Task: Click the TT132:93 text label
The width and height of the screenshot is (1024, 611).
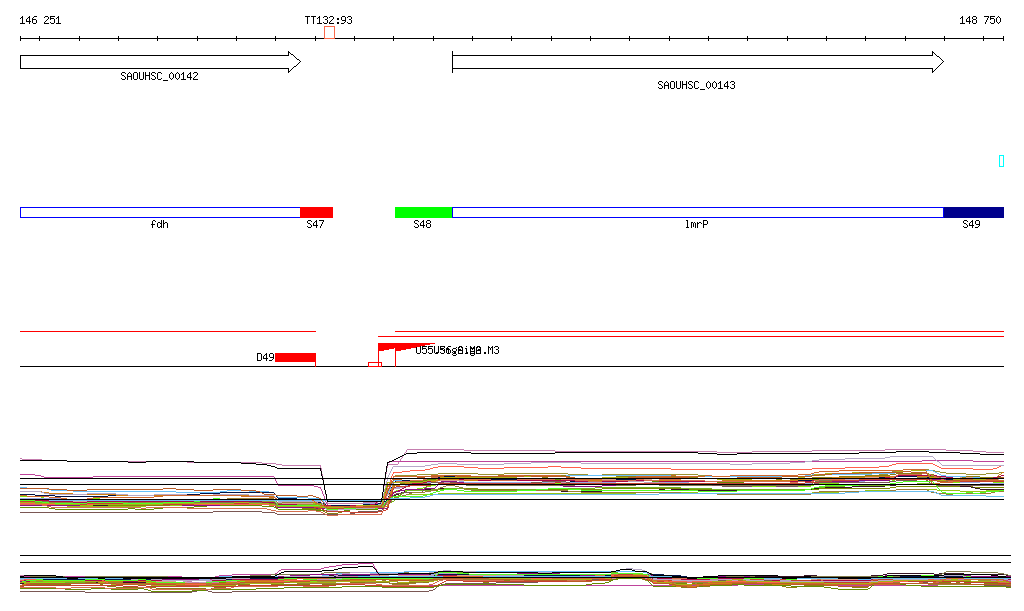Action: pyautogui.click(x=328, y=20)
